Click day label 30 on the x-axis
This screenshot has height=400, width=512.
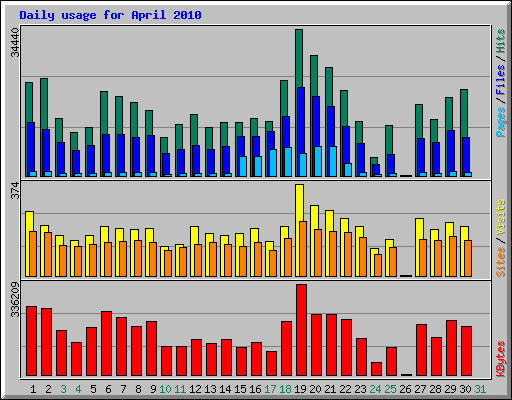pos(465,389)
